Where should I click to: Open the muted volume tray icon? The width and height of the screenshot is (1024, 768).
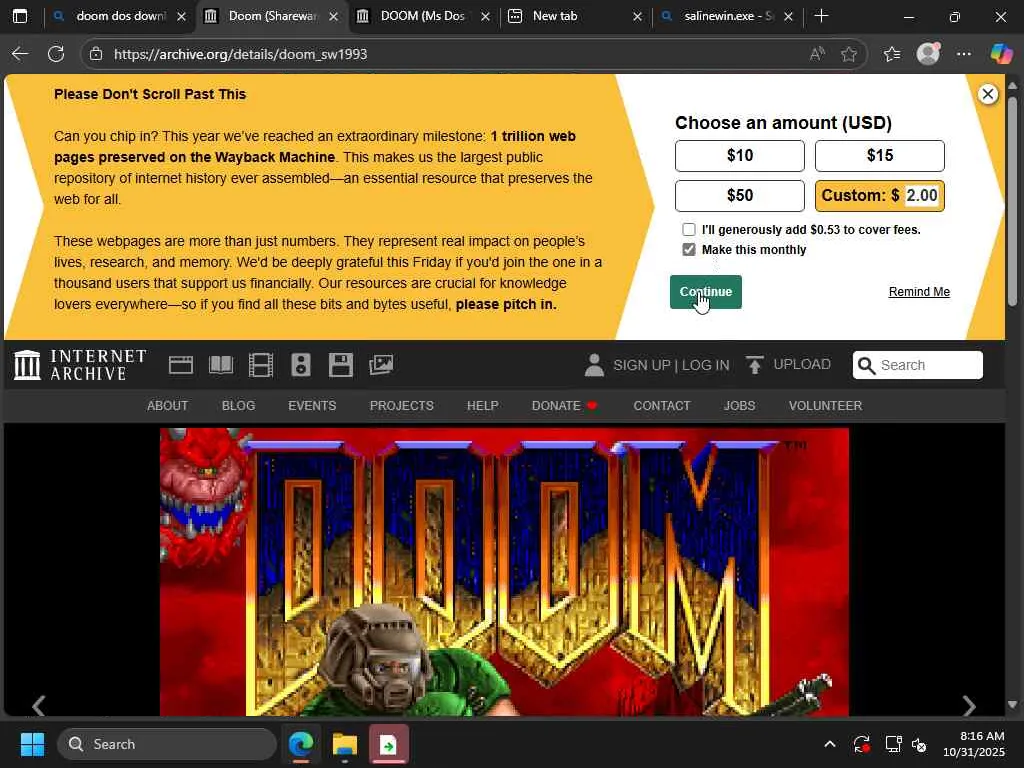click(x=919, y=744)
